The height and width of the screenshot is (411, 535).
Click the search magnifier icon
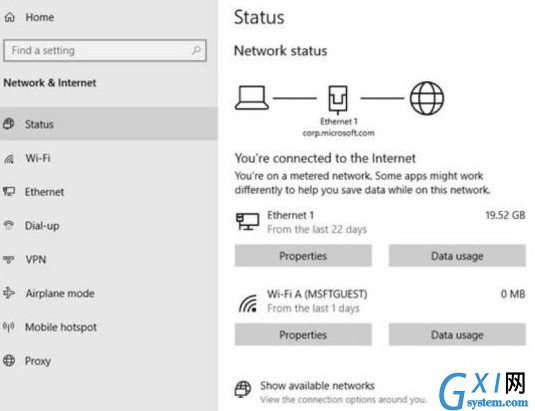[196, 50]
